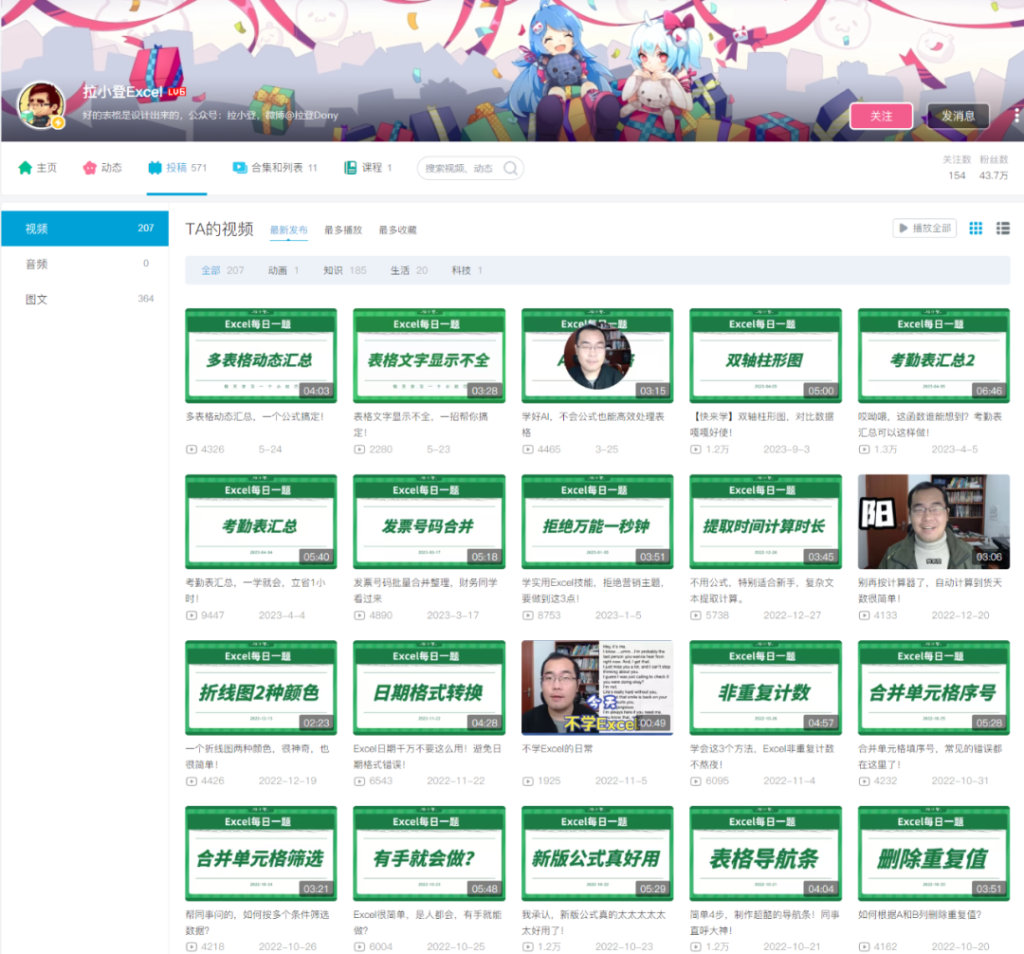The width and height of the screenshot is (1024, 954).
Task: Open the 粉丝数 43.7万 followers count
Action: tap(994, 168)
